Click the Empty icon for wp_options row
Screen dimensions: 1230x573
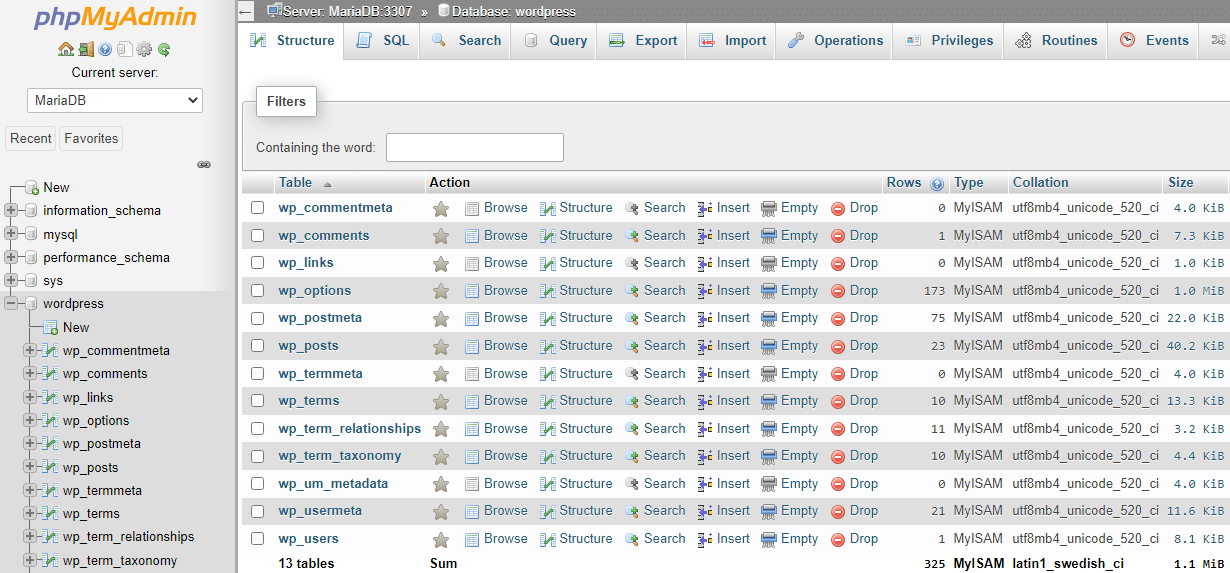[x=769, y=291]
